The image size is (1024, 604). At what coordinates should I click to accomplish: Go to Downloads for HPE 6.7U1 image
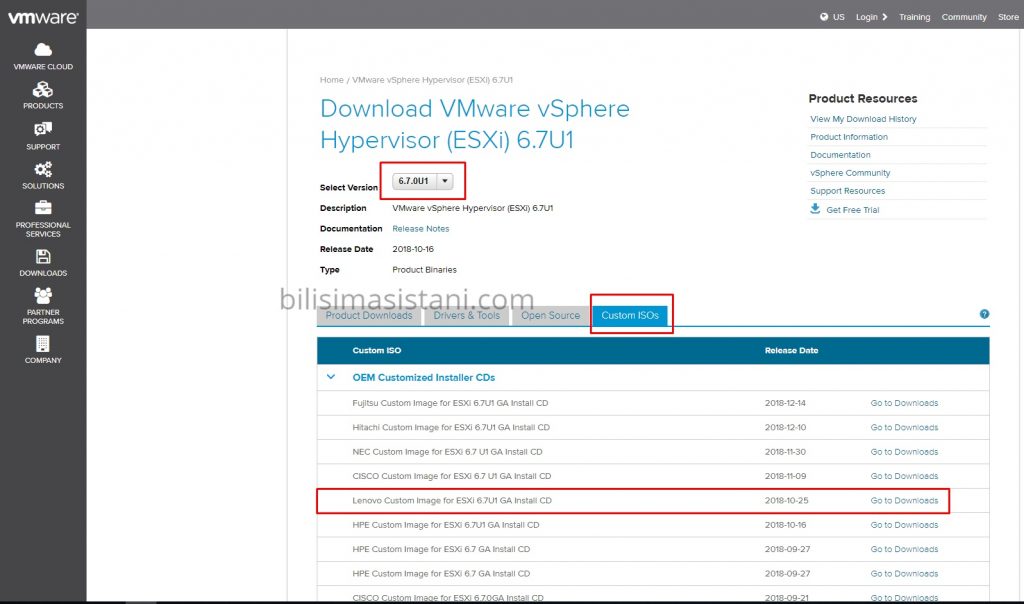pos(904,525)
